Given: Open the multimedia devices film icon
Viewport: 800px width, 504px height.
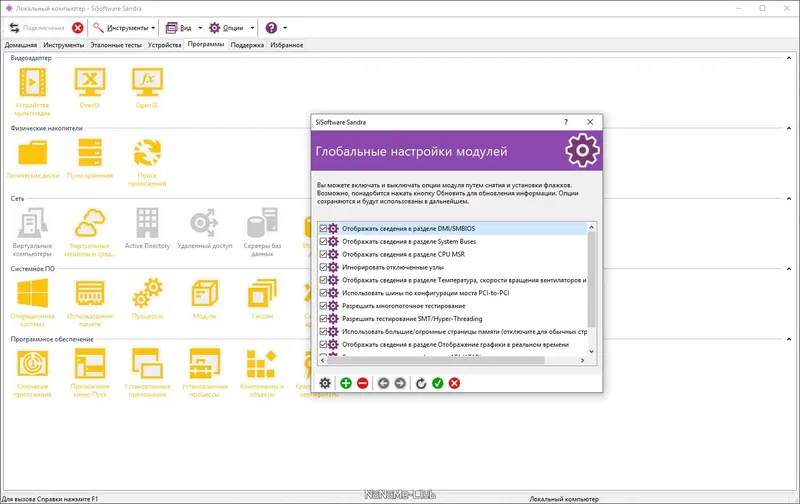Looking at the screenshot, I should click(33, 82).
